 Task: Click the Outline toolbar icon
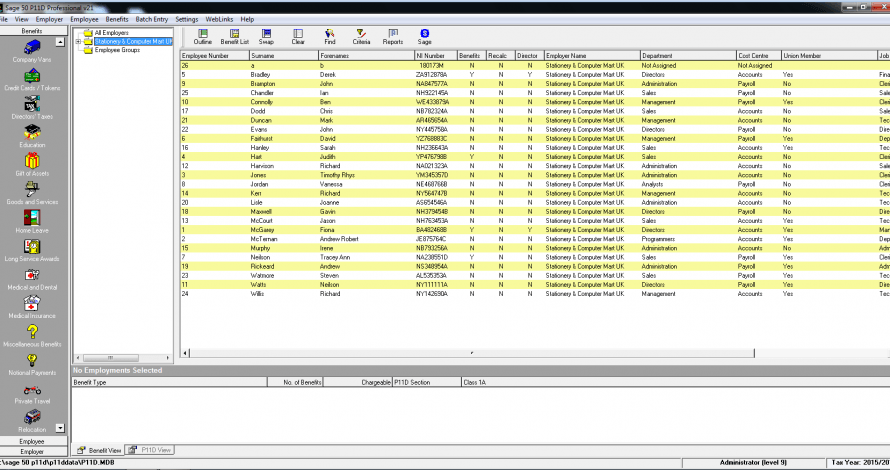tap(203, 37)
